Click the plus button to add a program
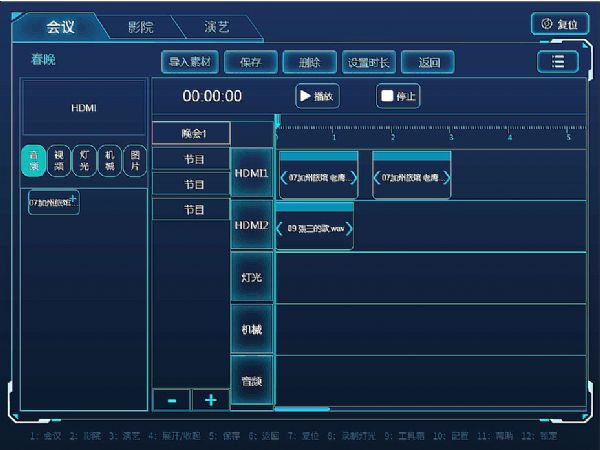 (x=210, y=400)
